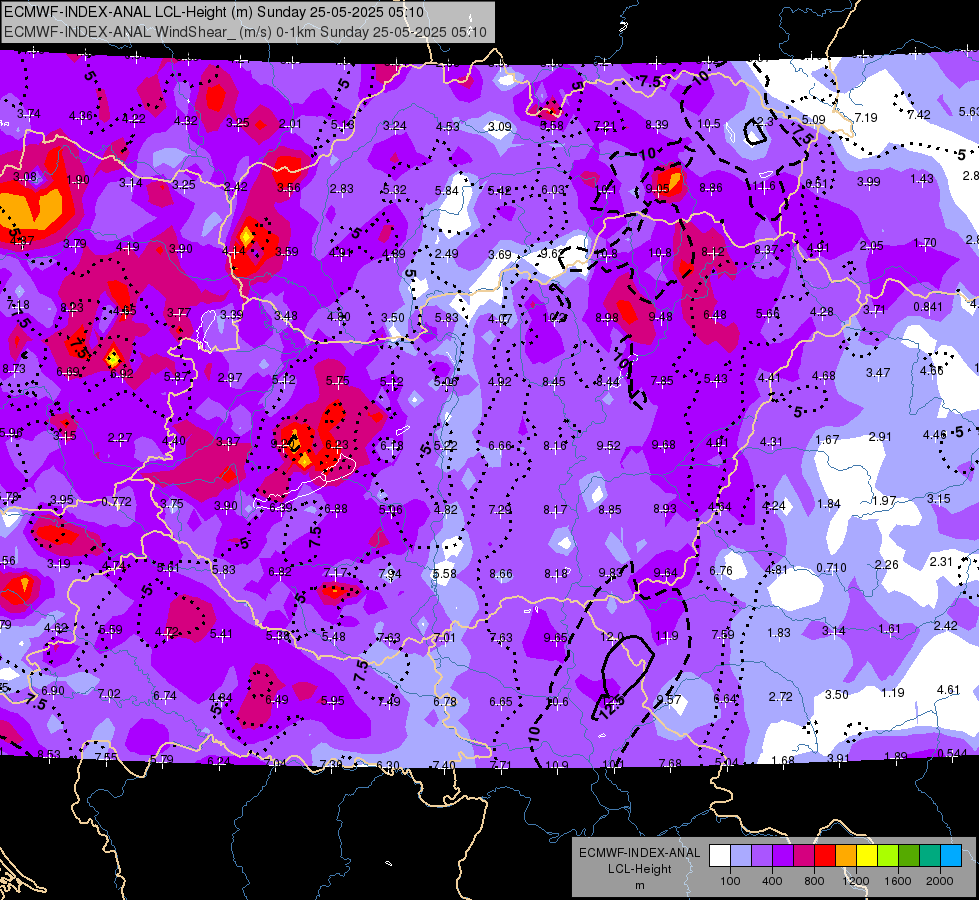Click the wind shear value 3.74

coord(29,114)
